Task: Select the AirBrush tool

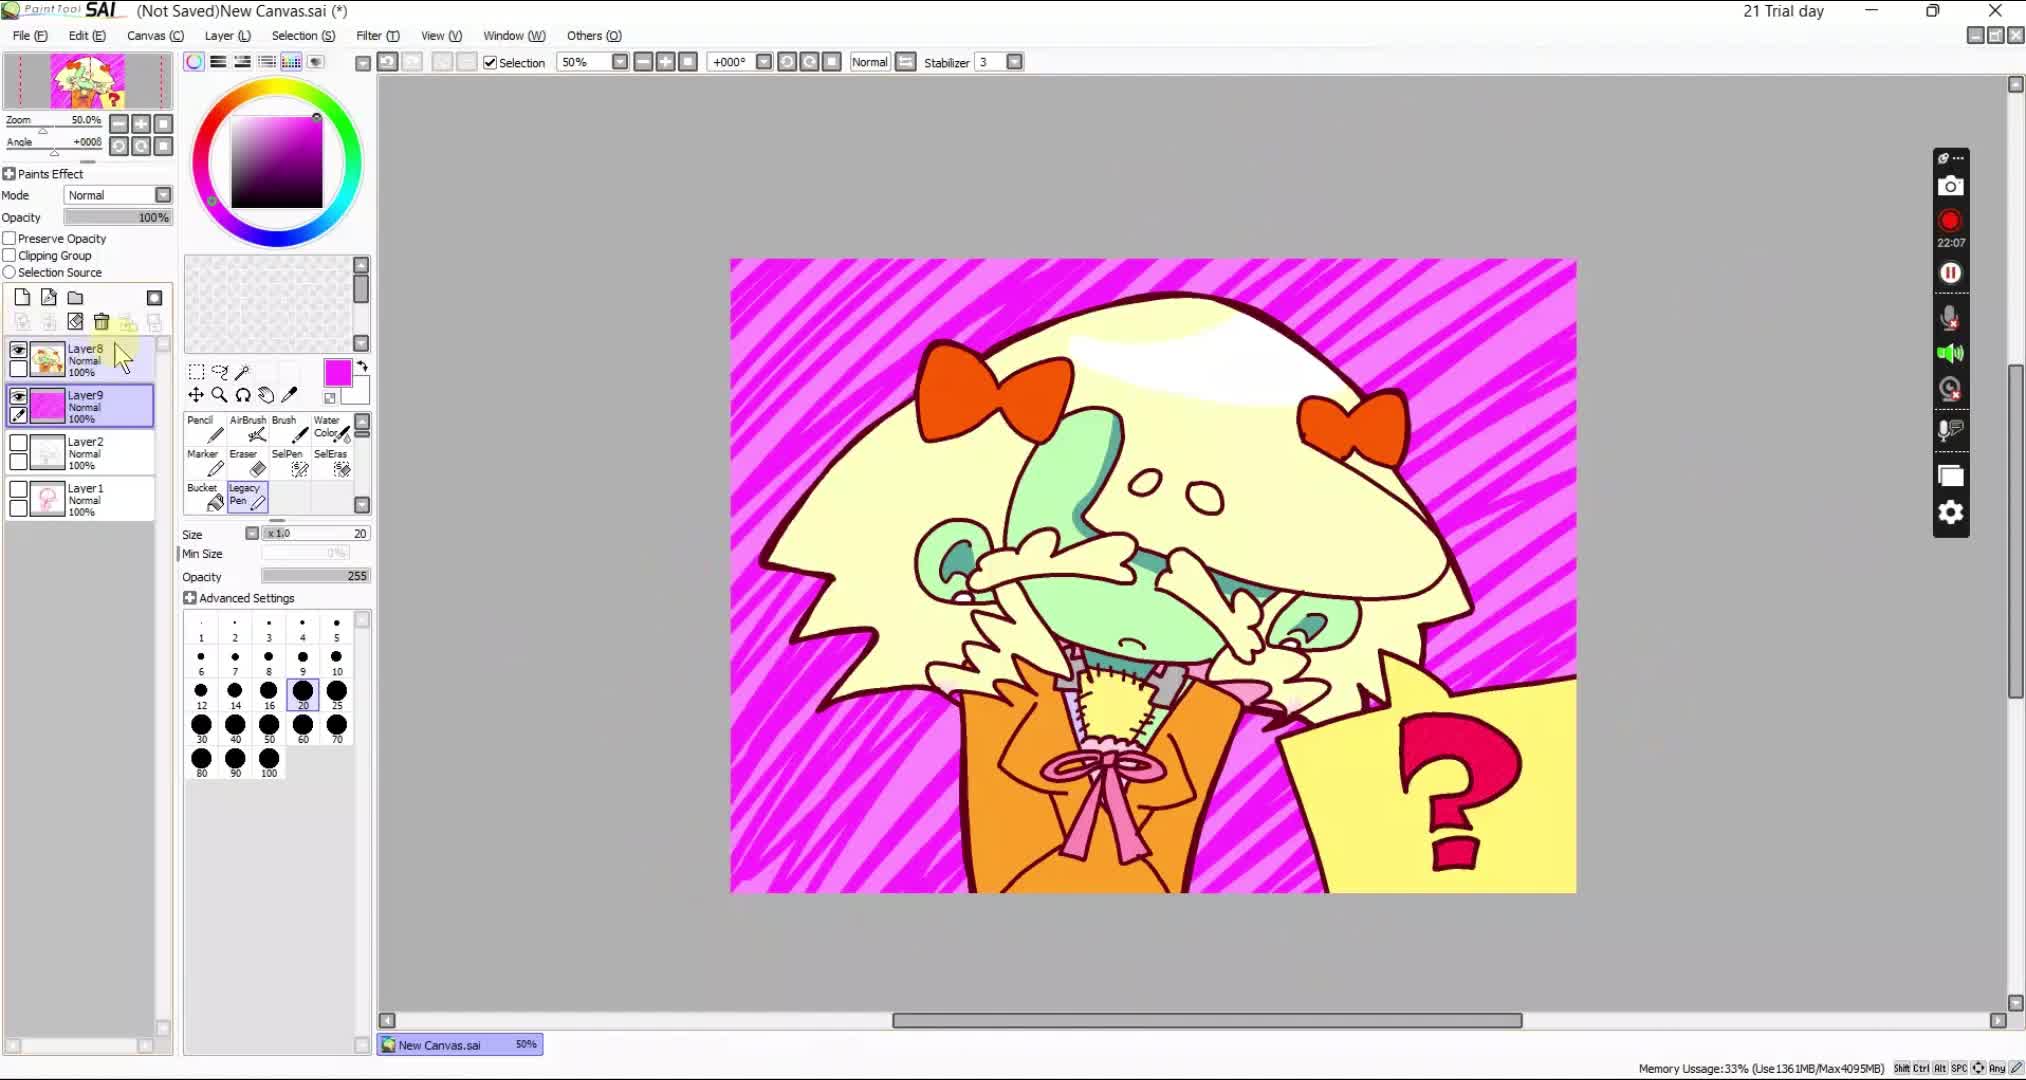Action: coord(247,429)
